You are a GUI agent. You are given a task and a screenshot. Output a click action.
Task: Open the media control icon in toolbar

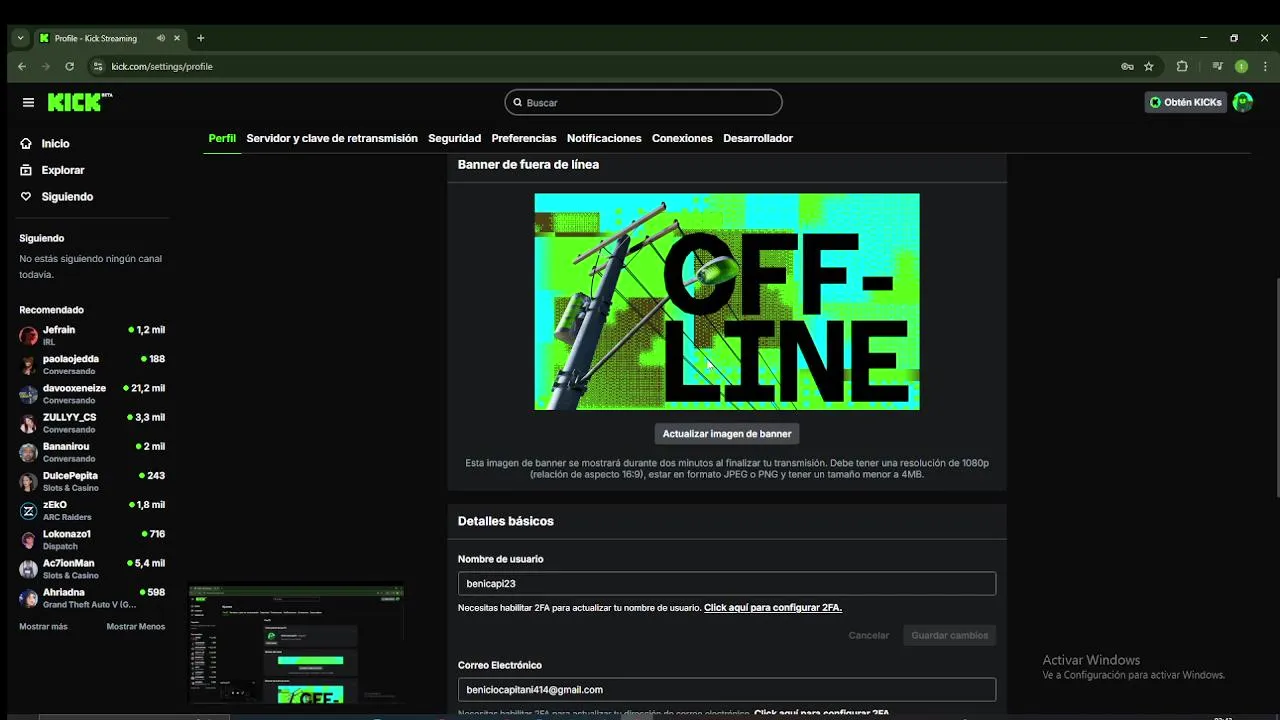tap(1217, 66)
